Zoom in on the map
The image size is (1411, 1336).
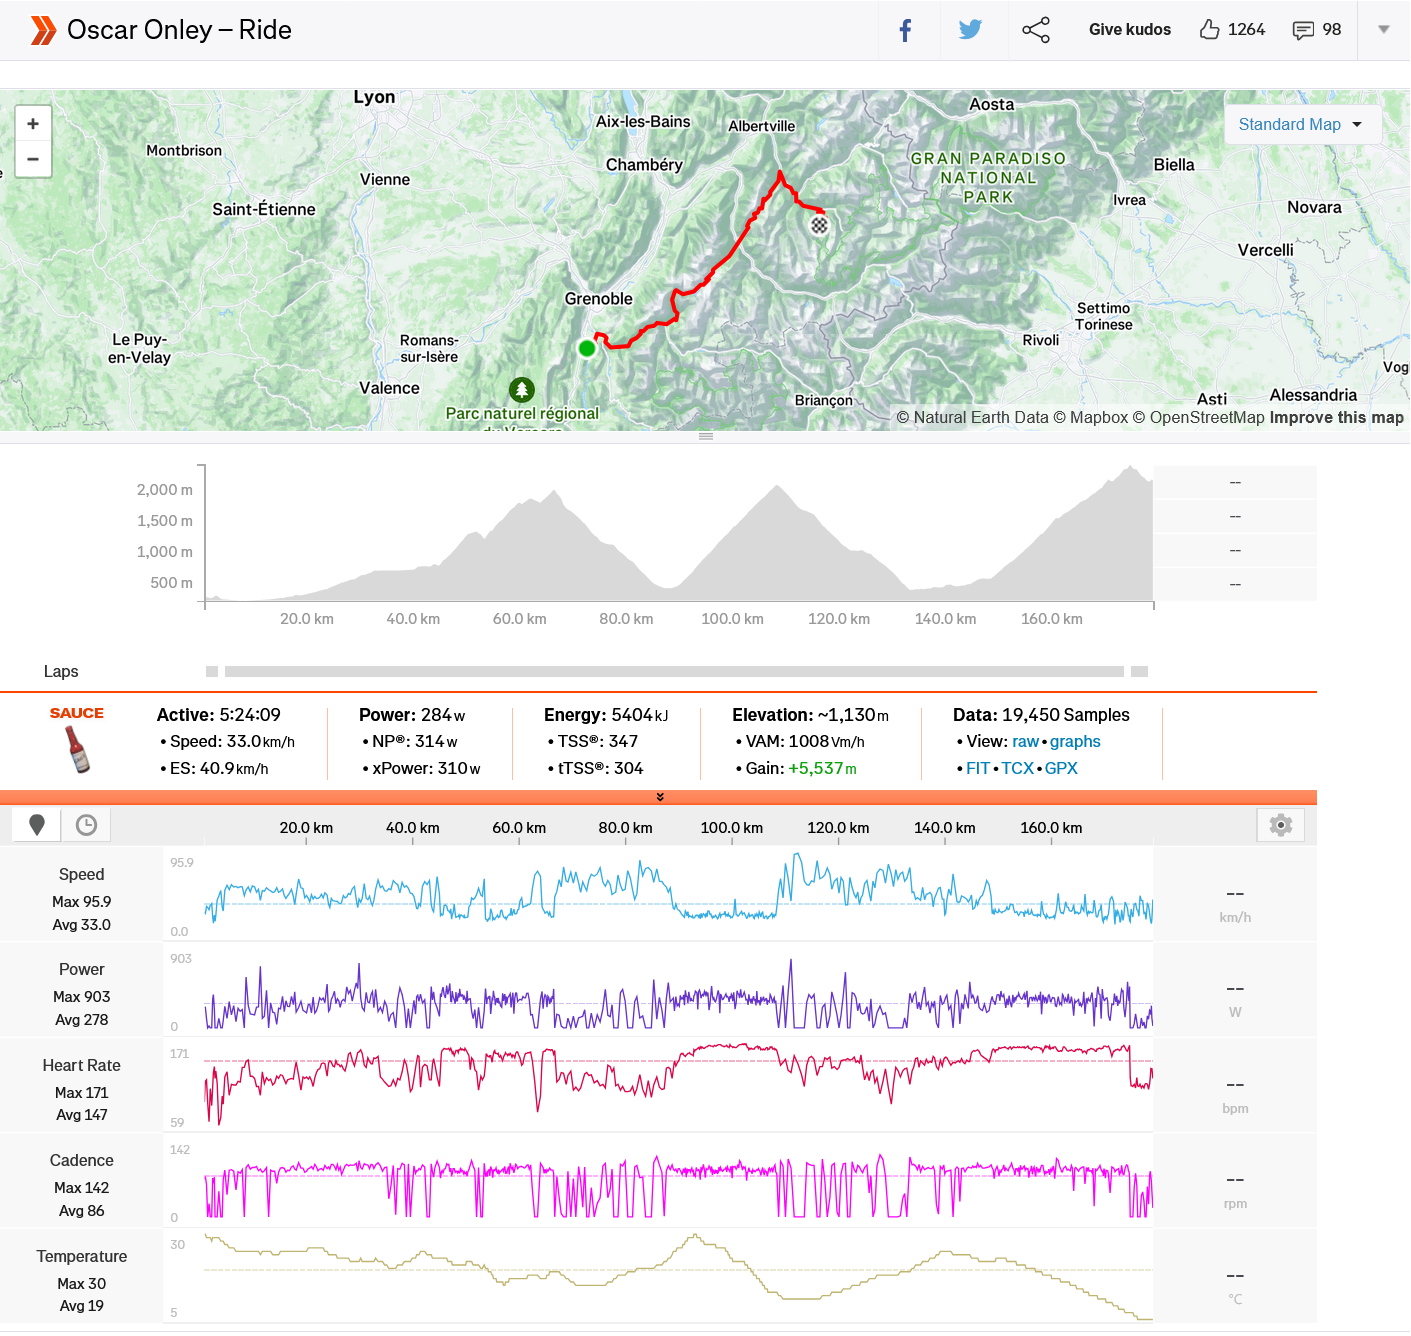[x=33, y=124]
